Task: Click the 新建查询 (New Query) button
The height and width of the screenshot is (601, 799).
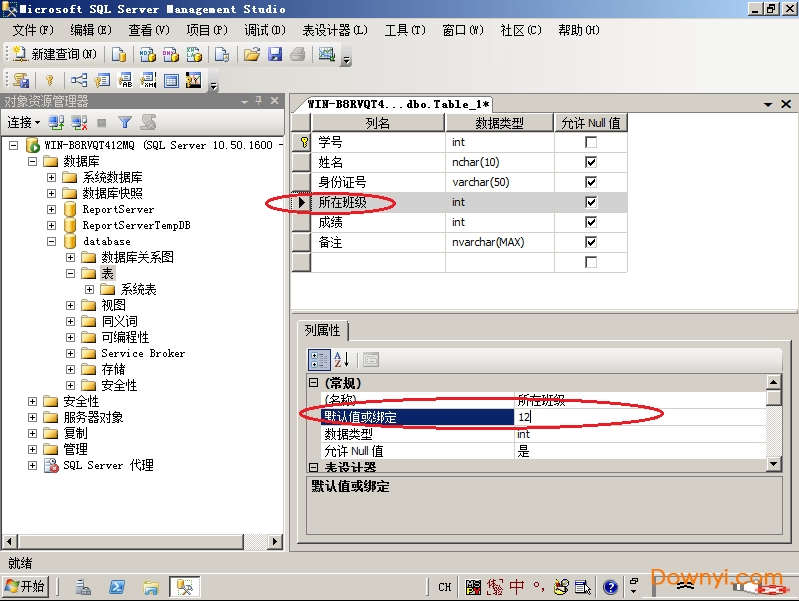Action: coord(56,54)
